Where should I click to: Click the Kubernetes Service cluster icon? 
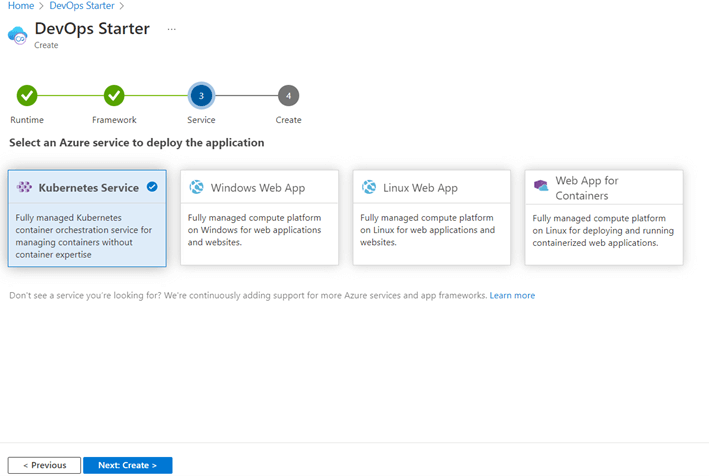click(24, 187)
